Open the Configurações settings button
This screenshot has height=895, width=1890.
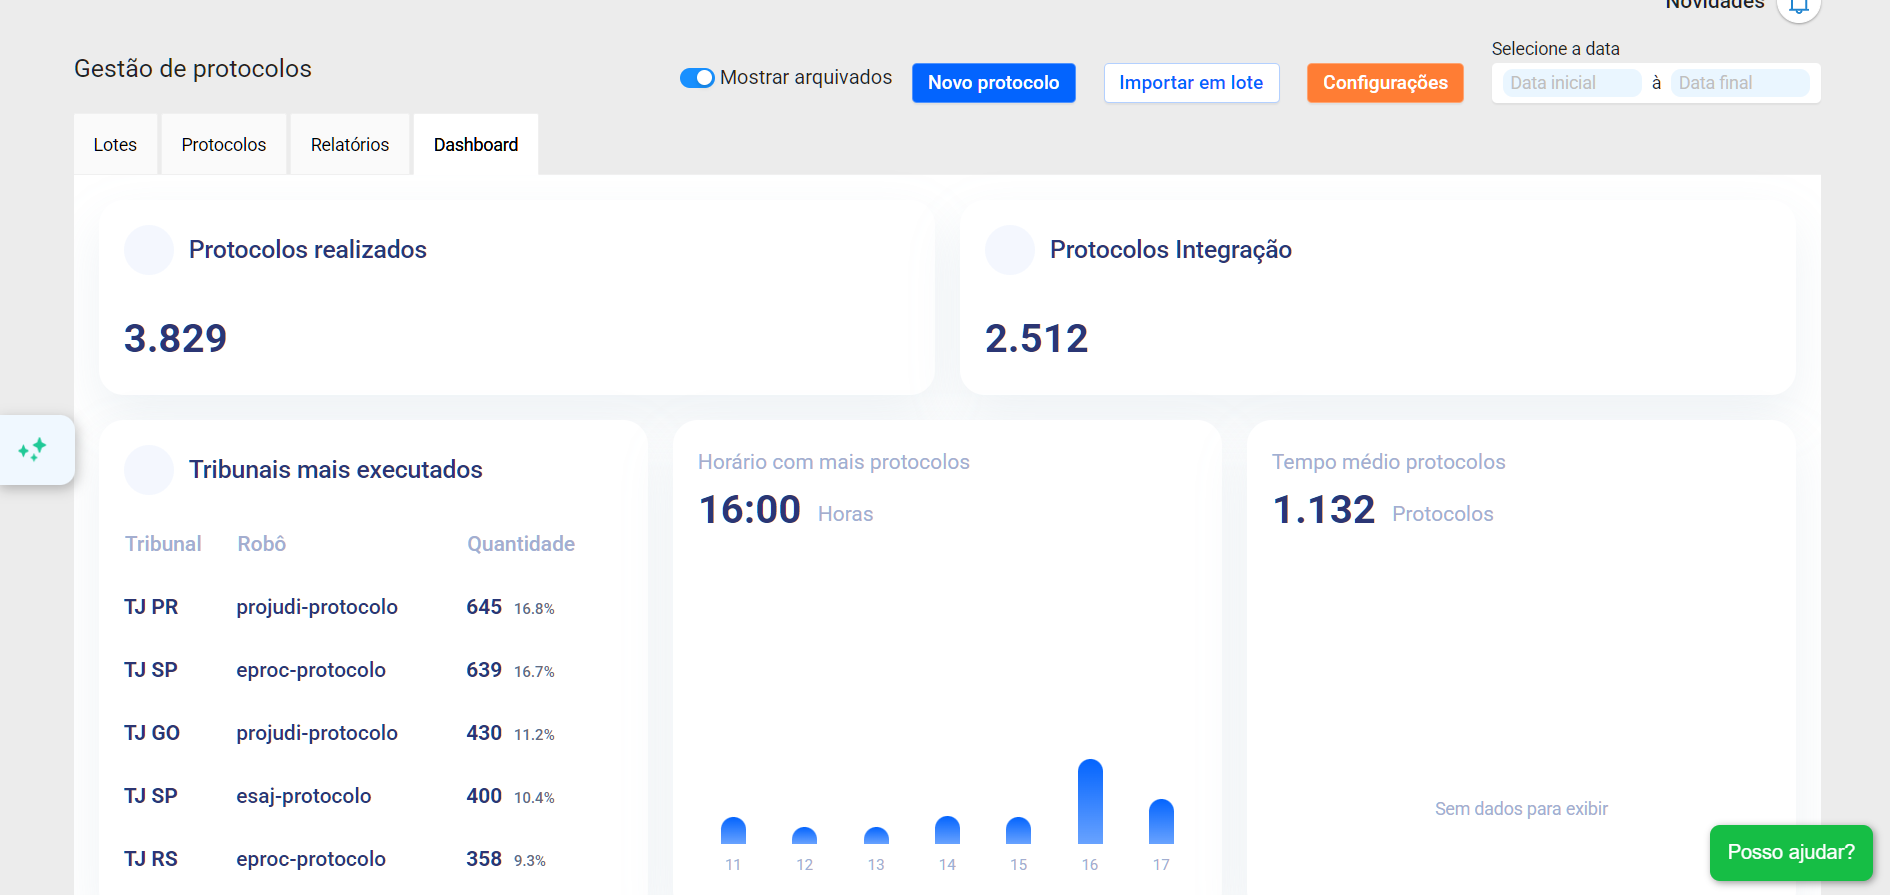pos(1385,83)
